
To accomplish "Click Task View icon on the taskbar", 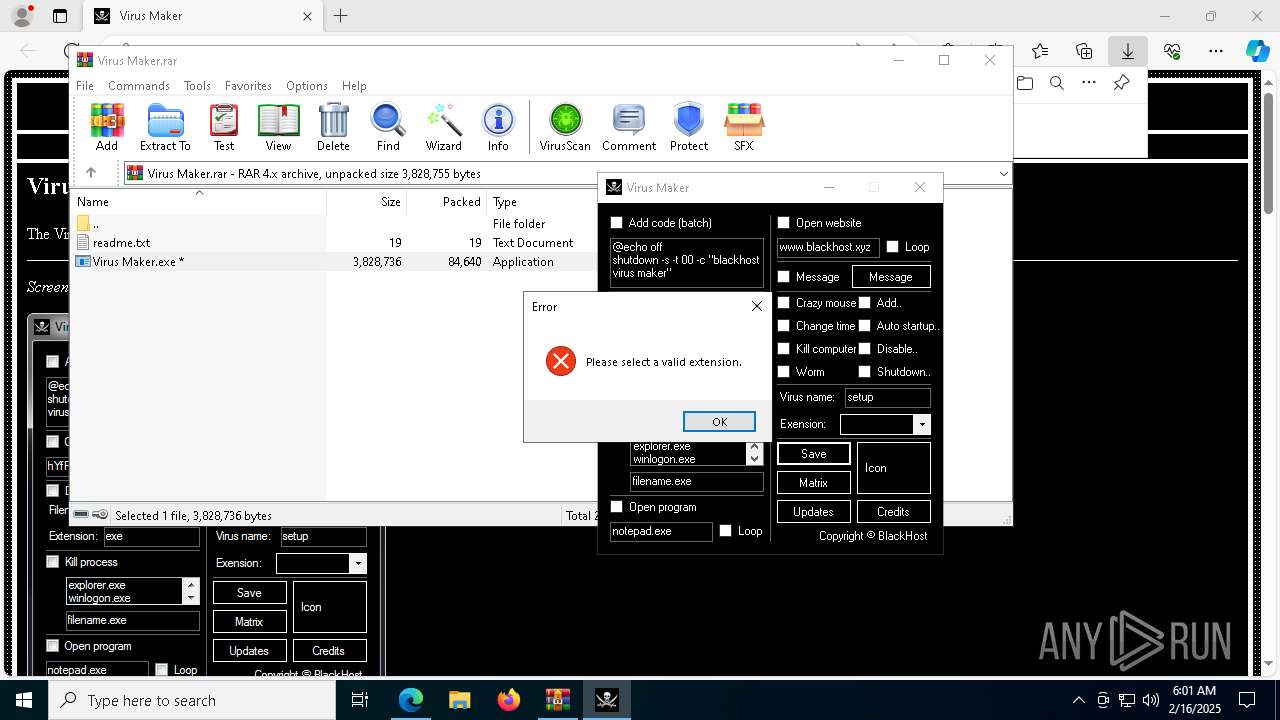I will (x=361, y=700).
